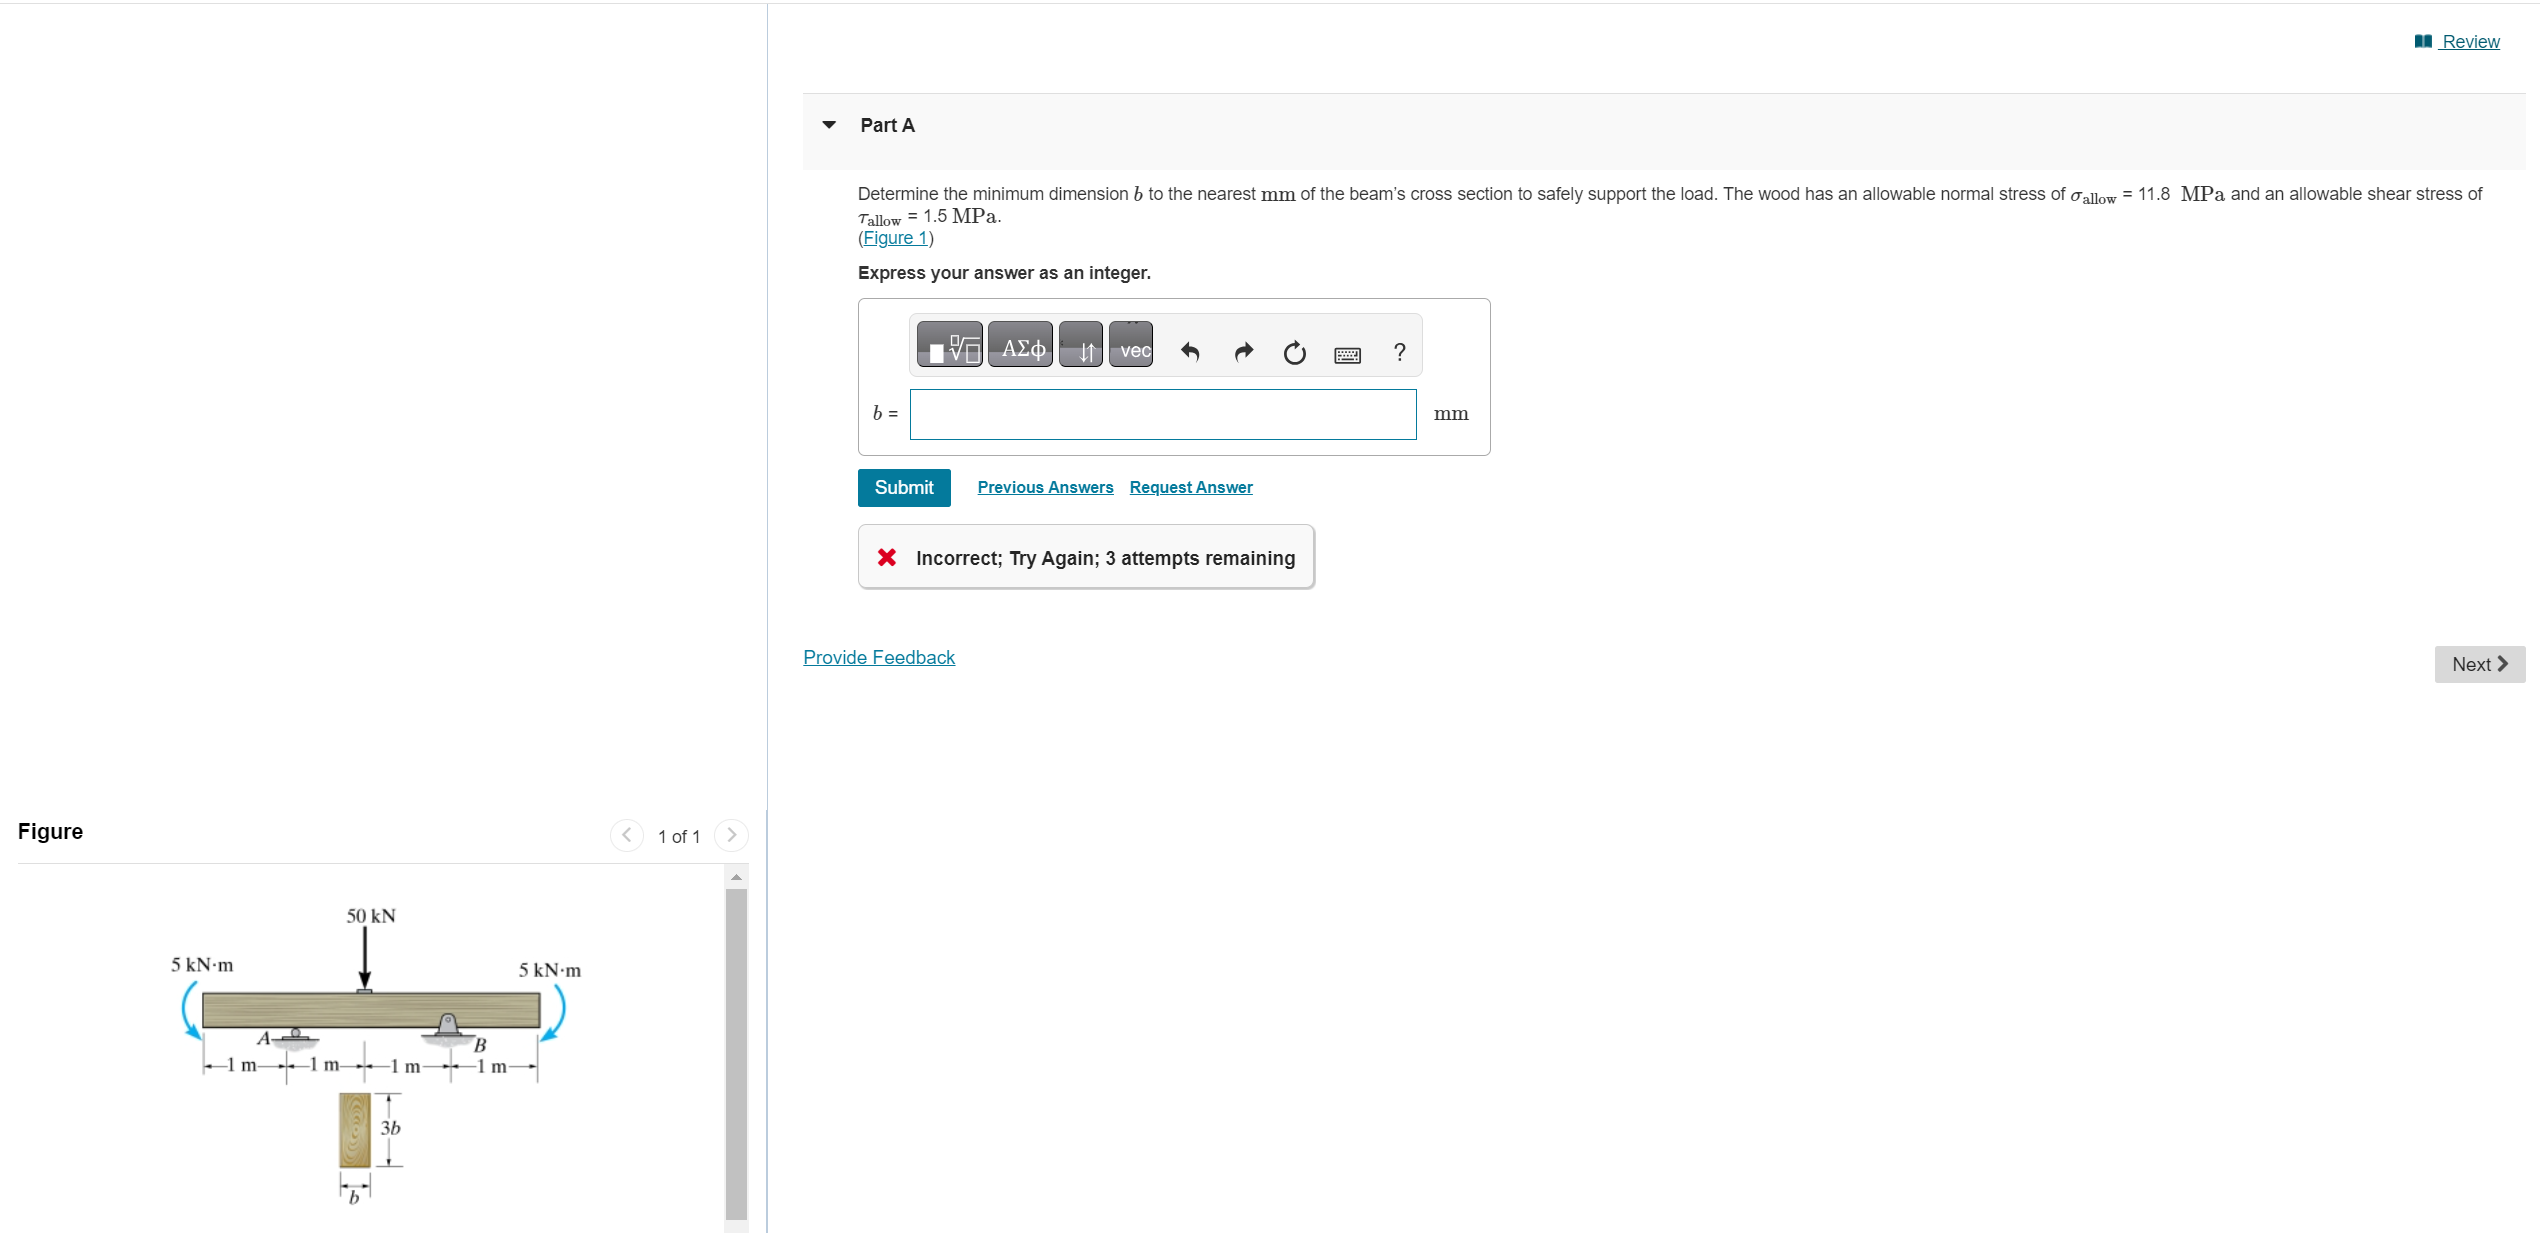Click the Next button
The width and height of the screenshot is (2540, 1233).
pos(2479,664)
